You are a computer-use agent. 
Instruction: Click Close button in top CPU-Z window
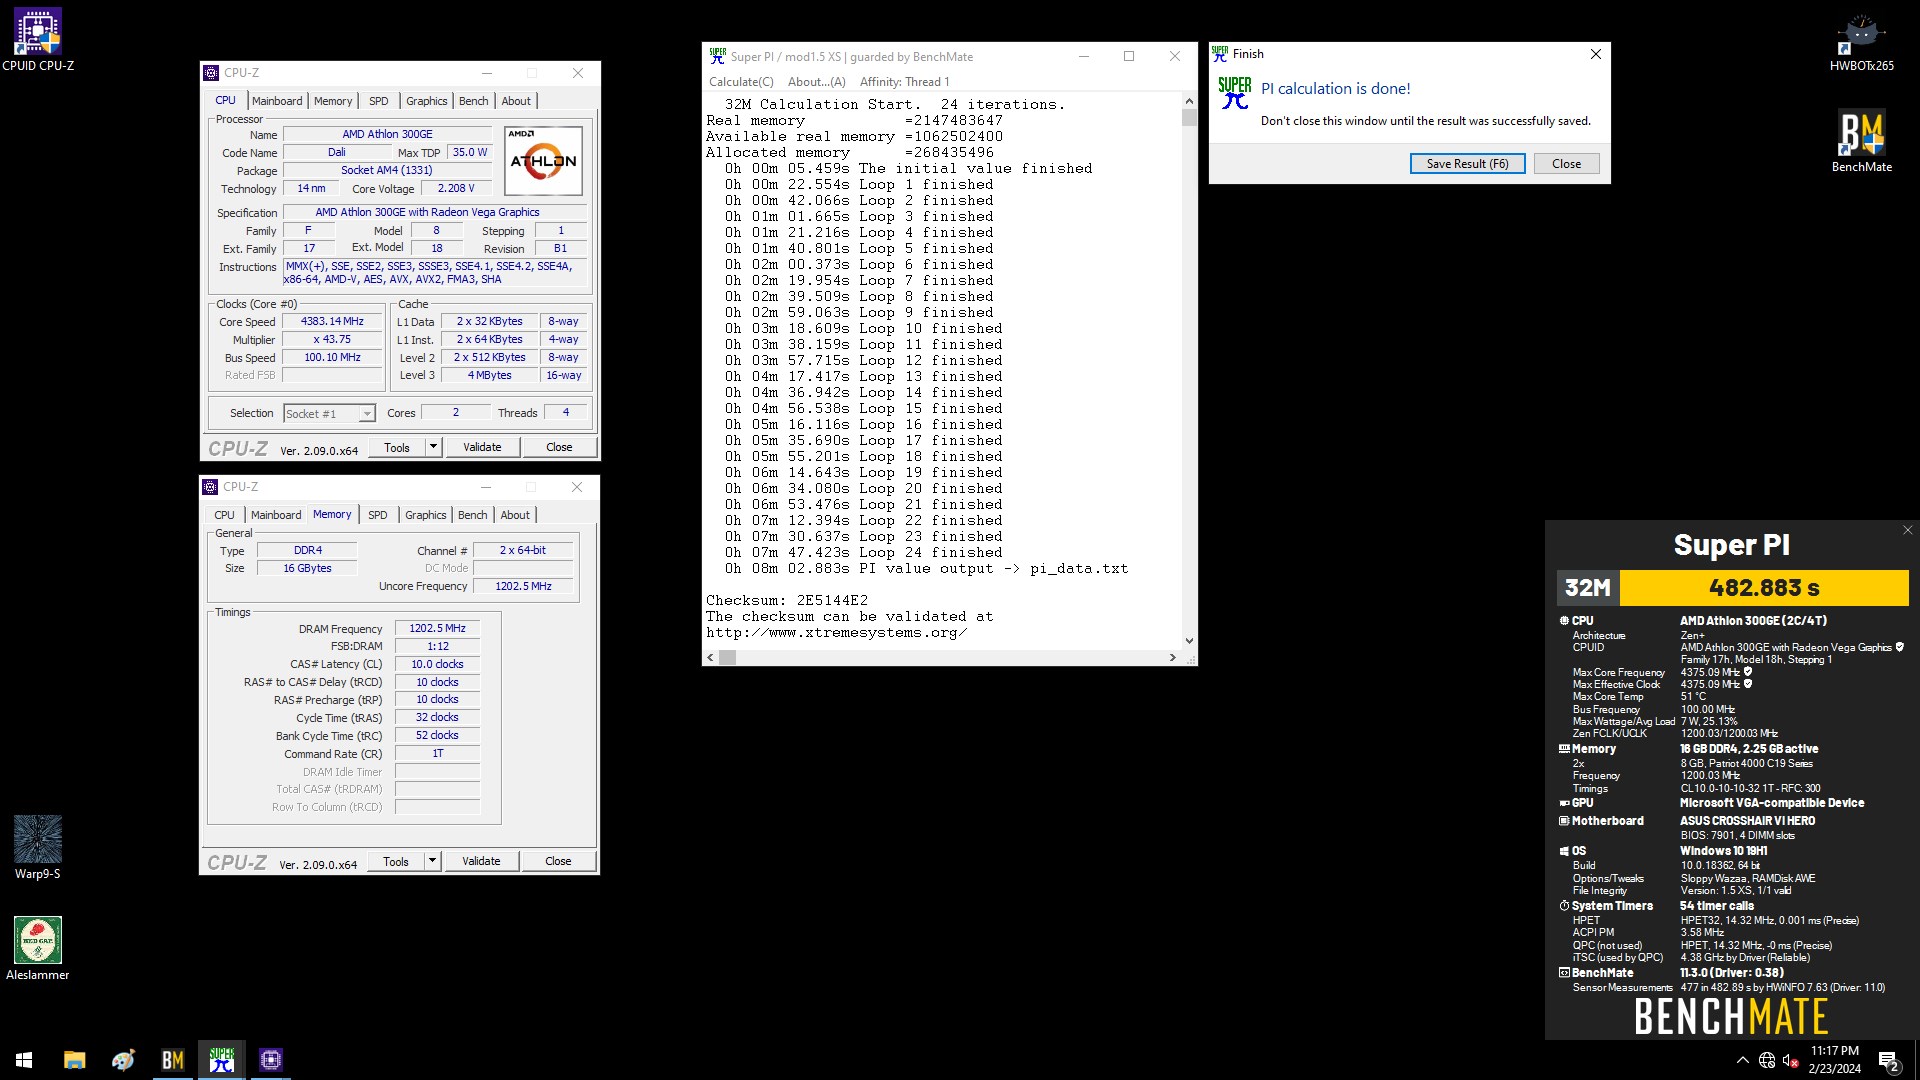[x=559, y=447]
